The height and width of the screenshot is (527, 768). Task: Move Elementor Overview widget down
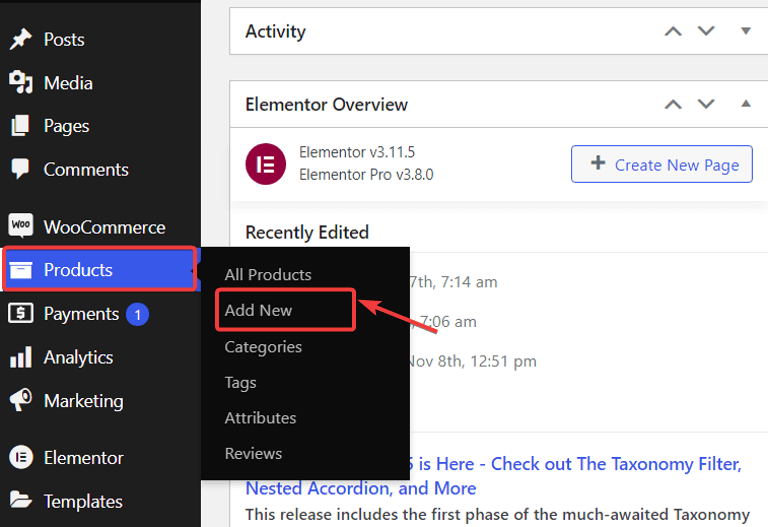706,104
